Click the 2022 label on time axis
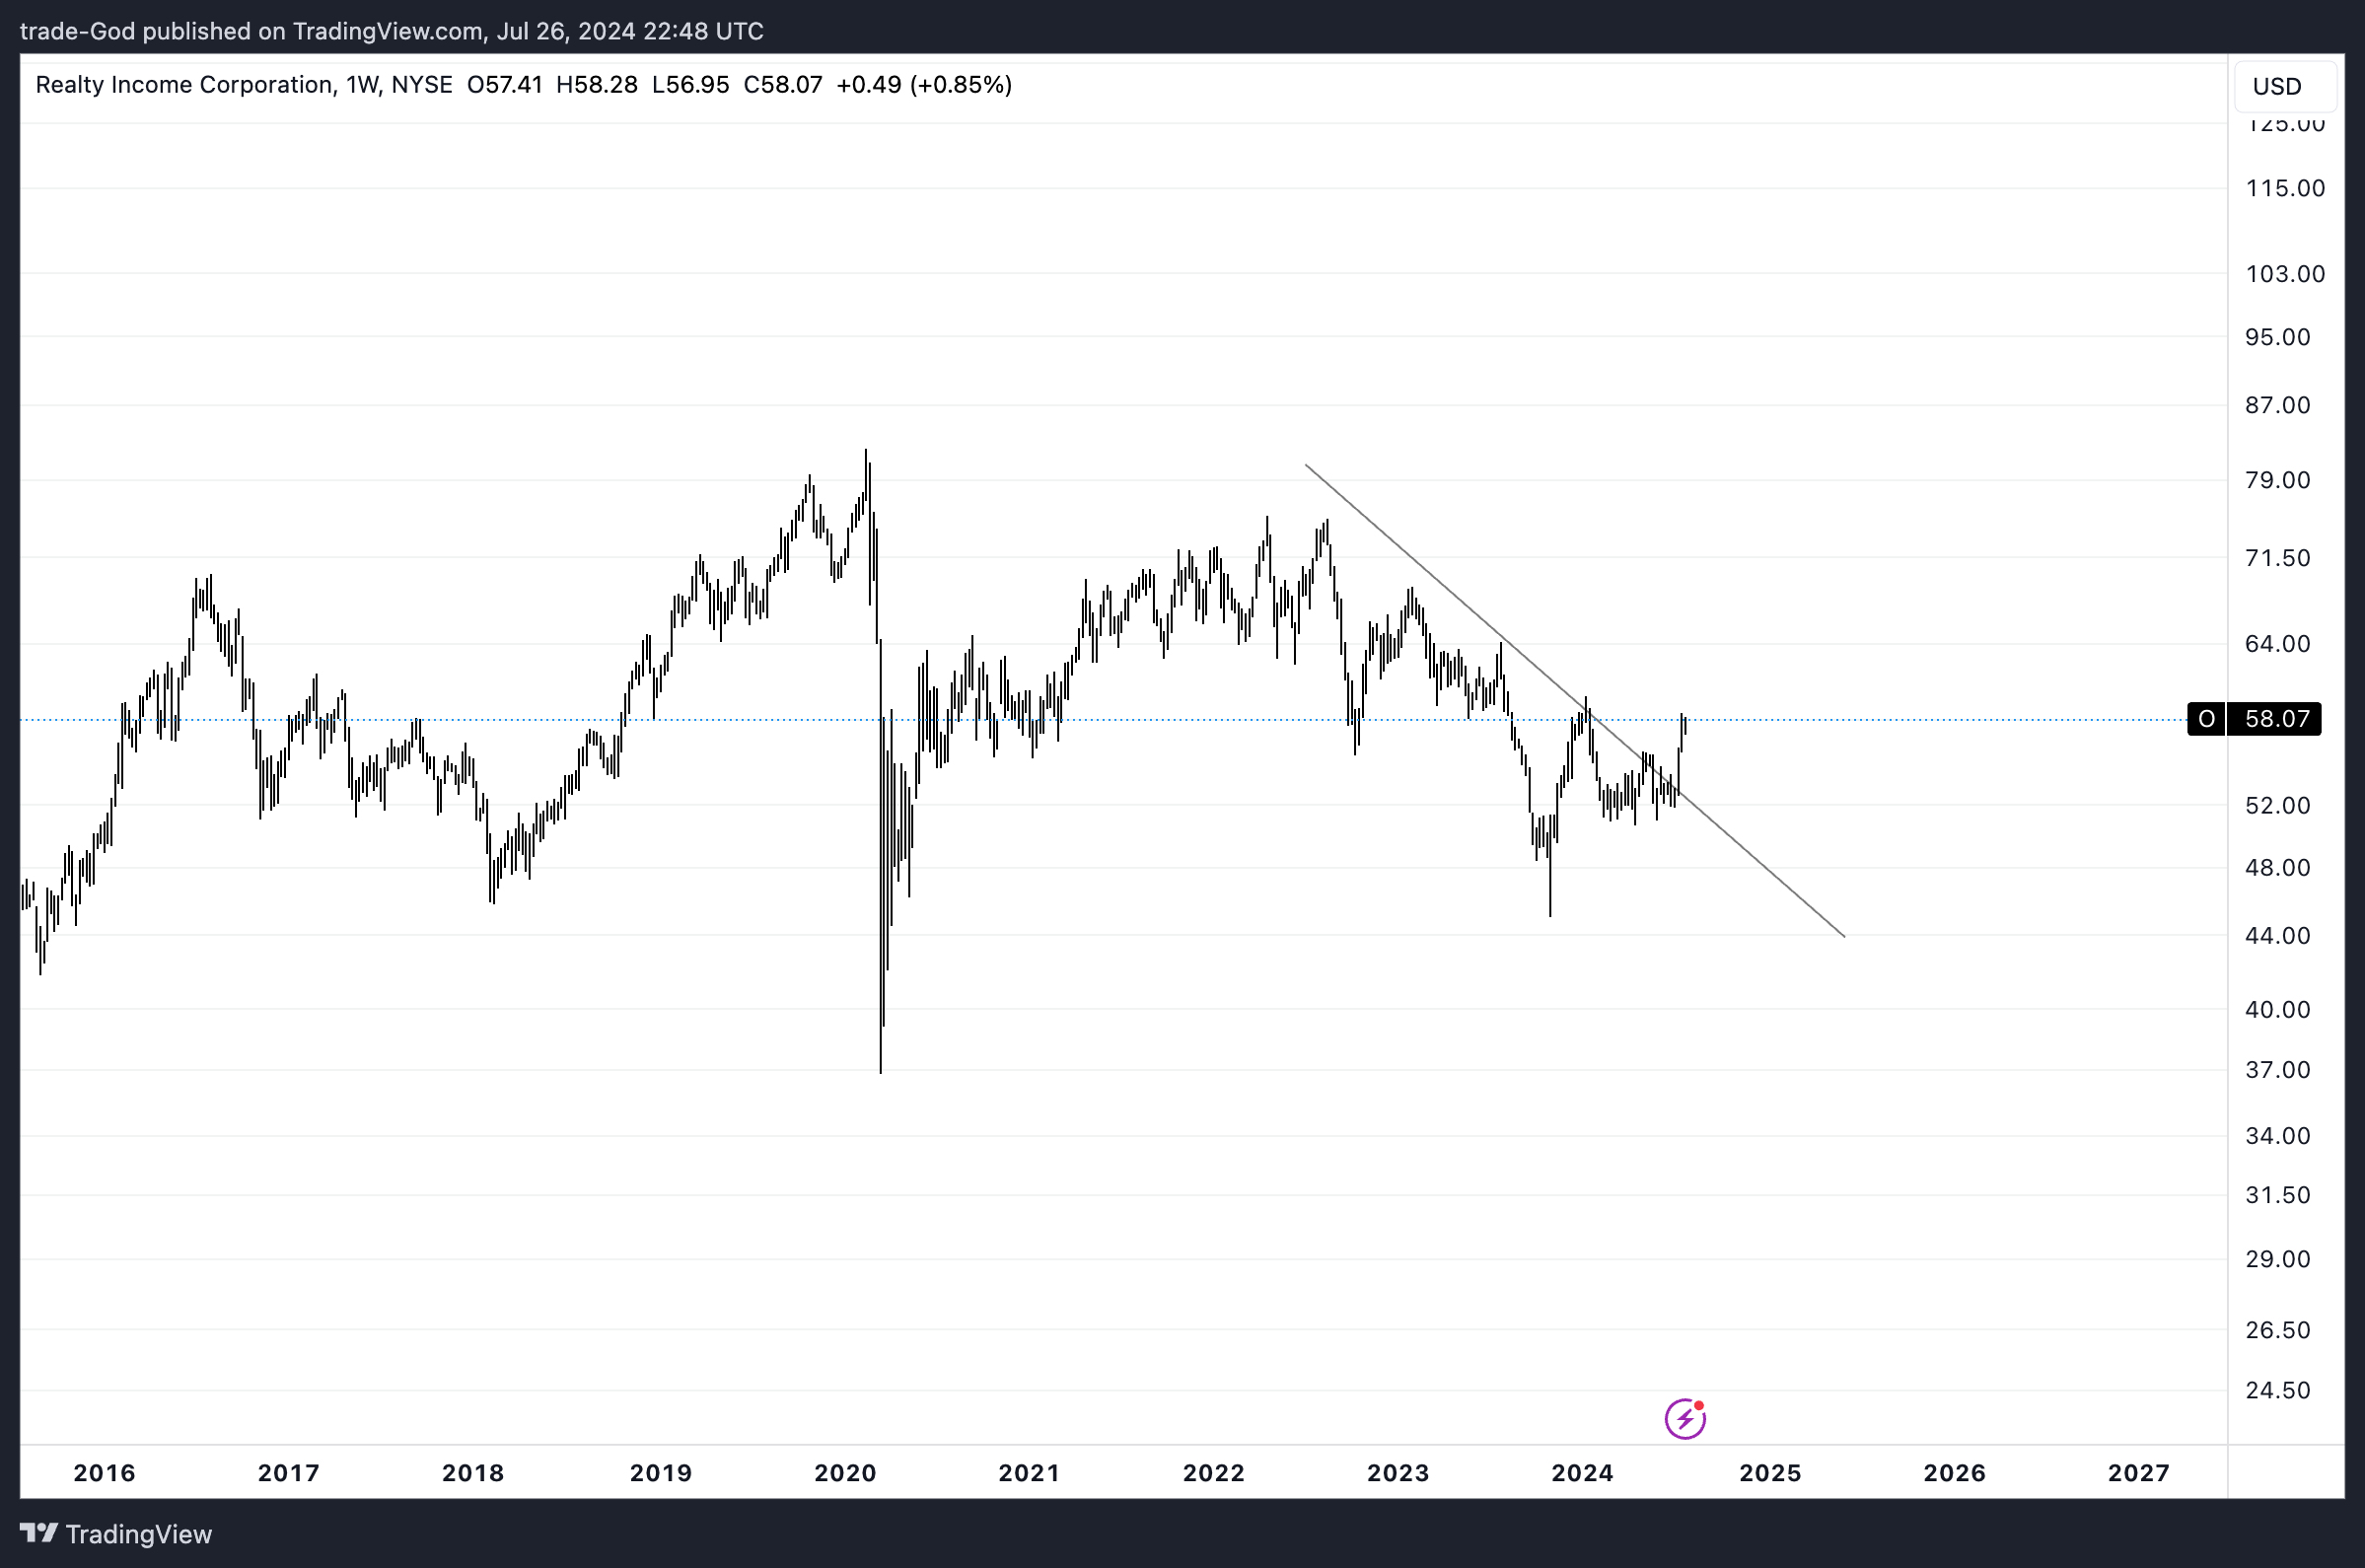This screenshot has height=1568, width=2365. point(1213,1473)
